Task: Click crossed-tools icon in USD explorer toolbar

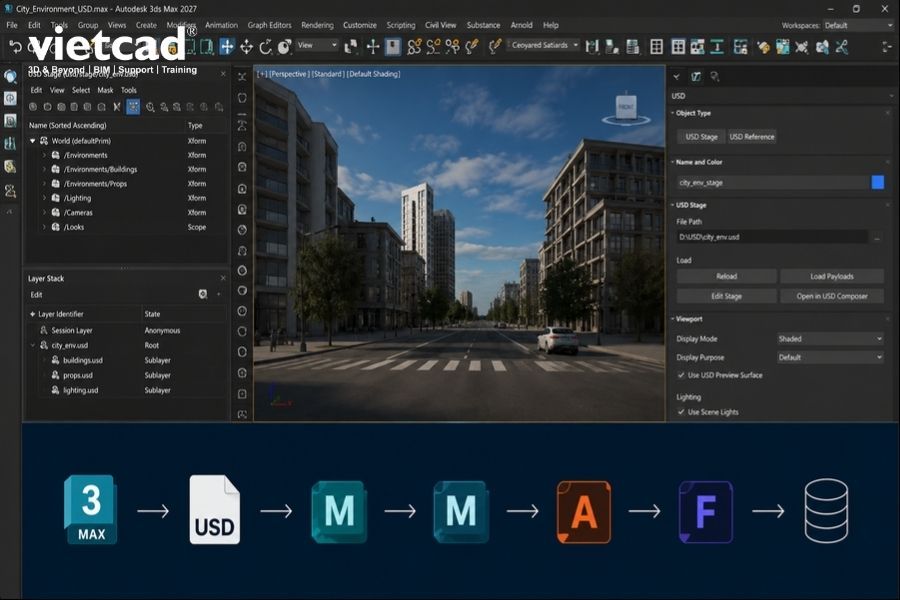Action: tap(117, 107)
